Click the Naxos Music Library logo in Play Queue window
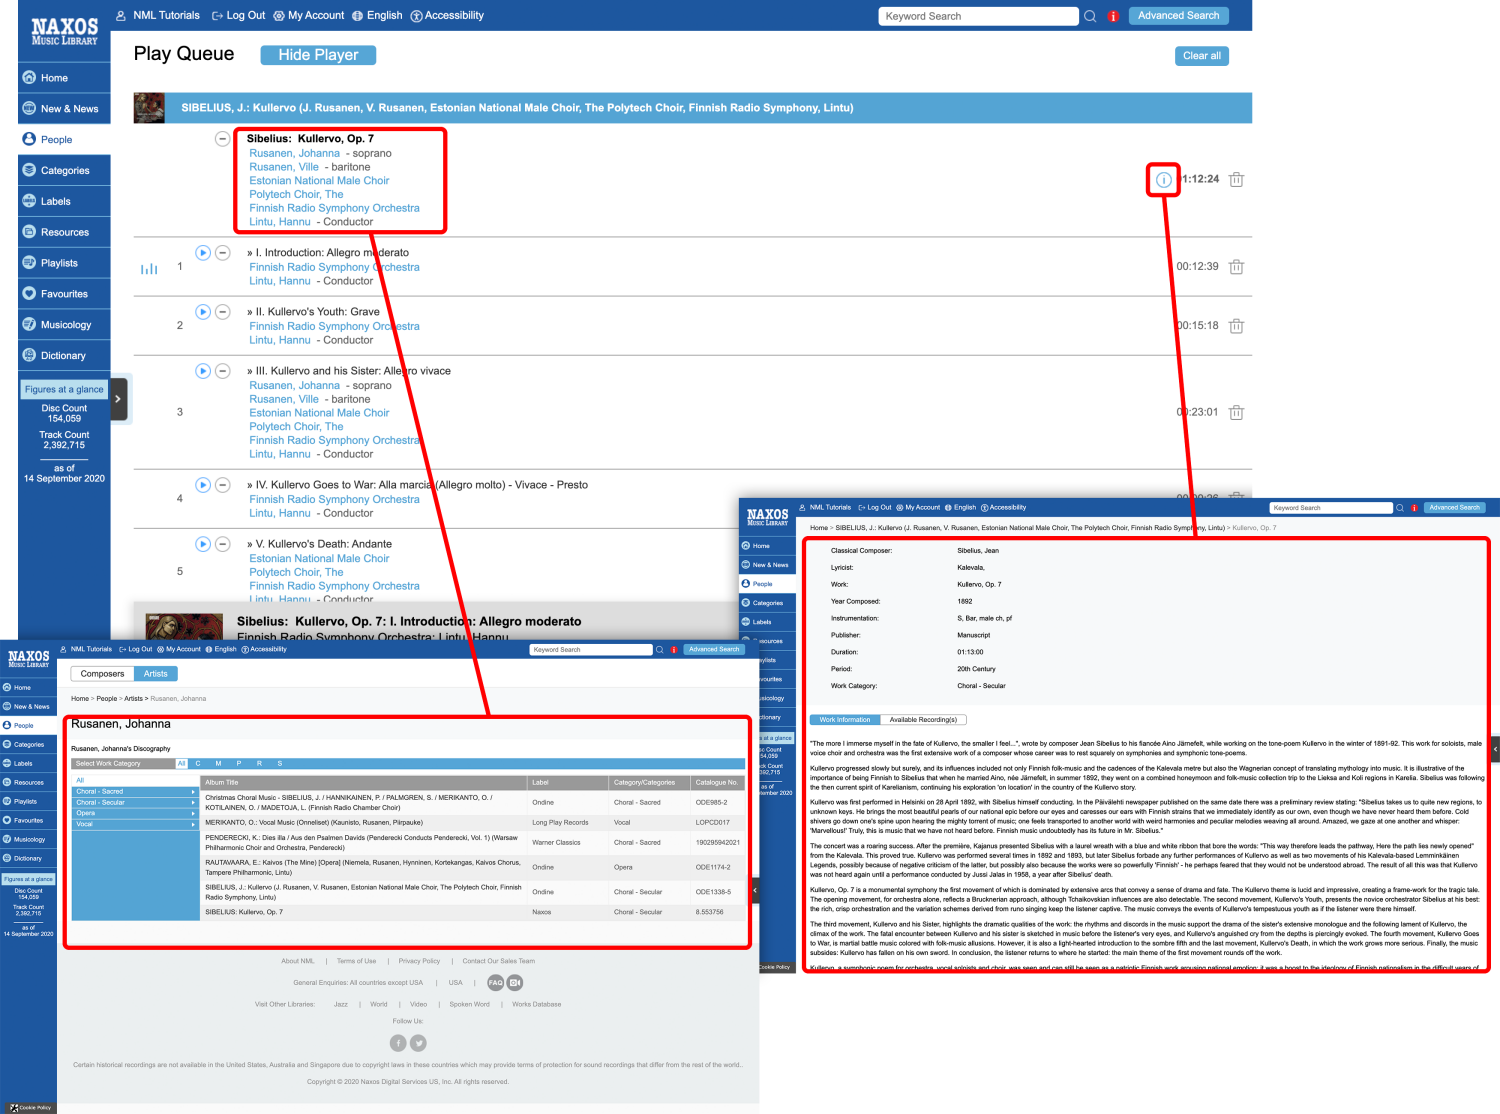The image size is (1500, 1114). pyautogui.click(x=64, y=31)
